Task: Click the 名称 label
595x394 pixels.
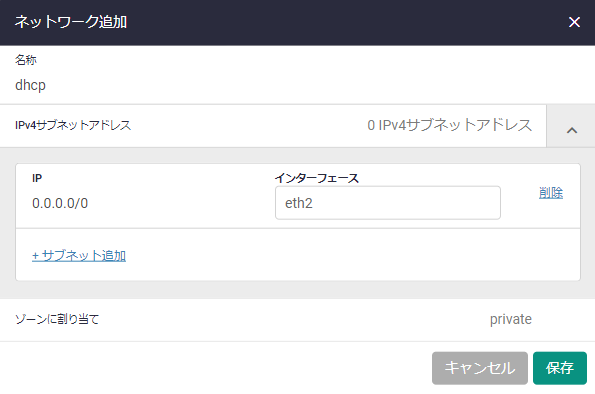Action: tap(26, 60)
